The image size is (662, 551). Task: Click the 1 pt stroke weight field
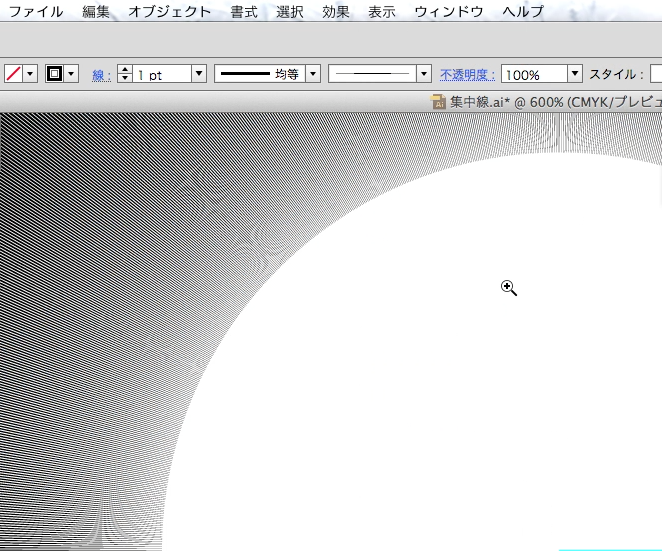pos(162,74)
